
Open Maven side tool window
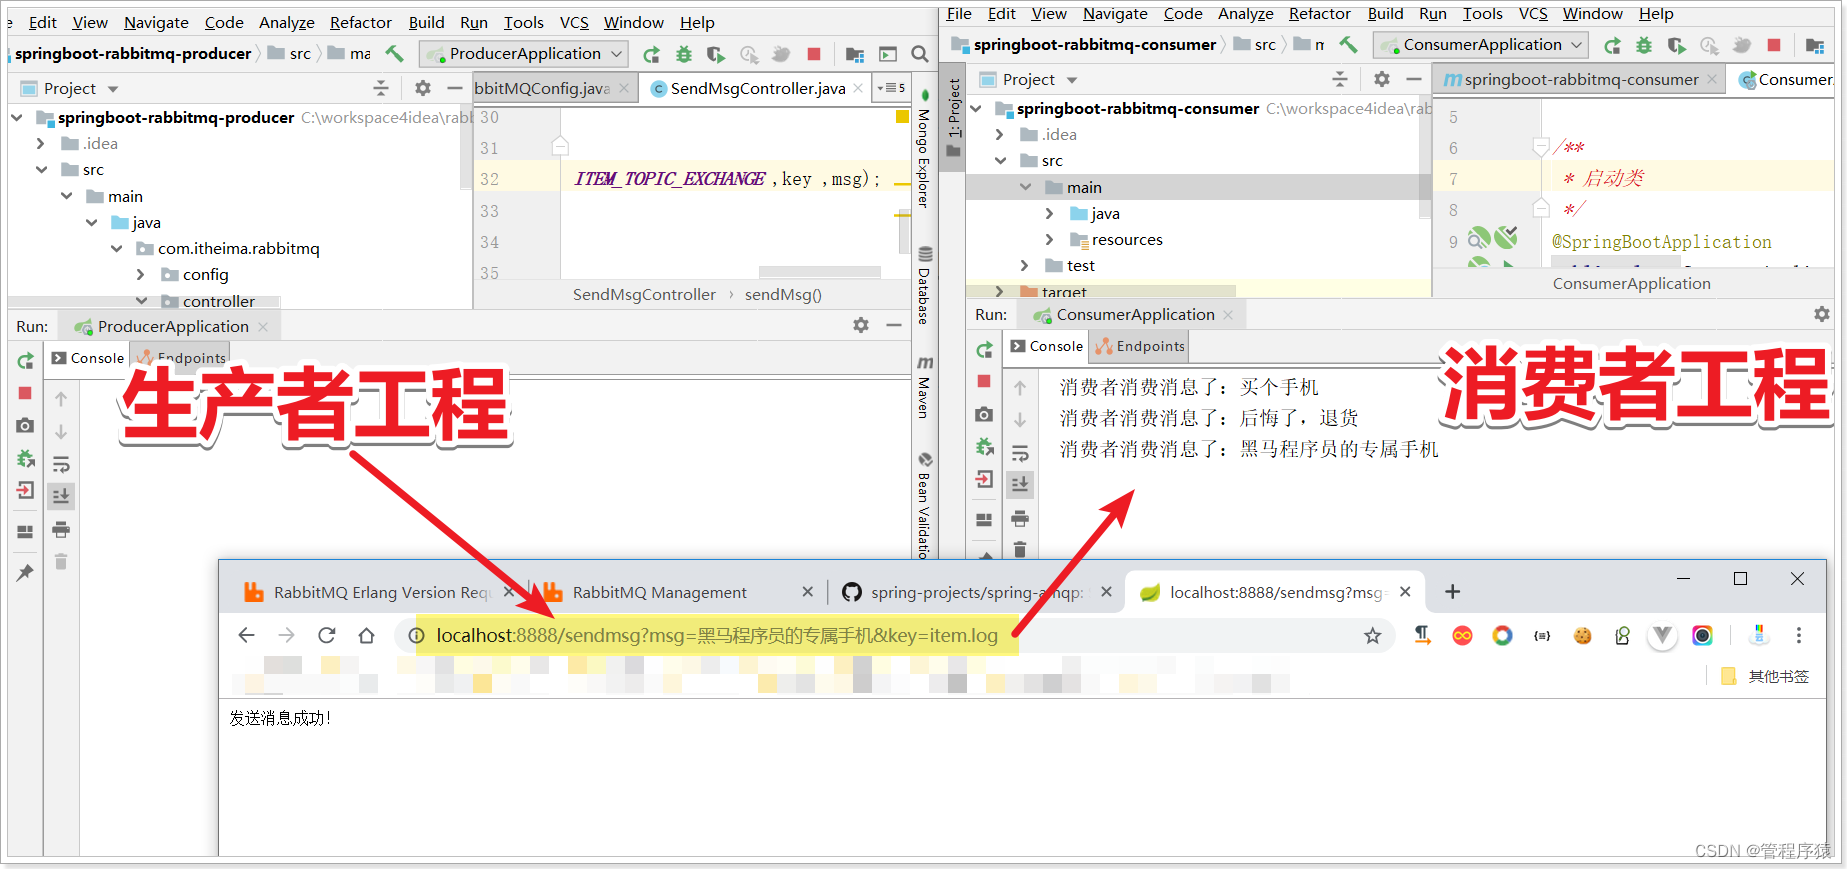(x=924, y=388)
